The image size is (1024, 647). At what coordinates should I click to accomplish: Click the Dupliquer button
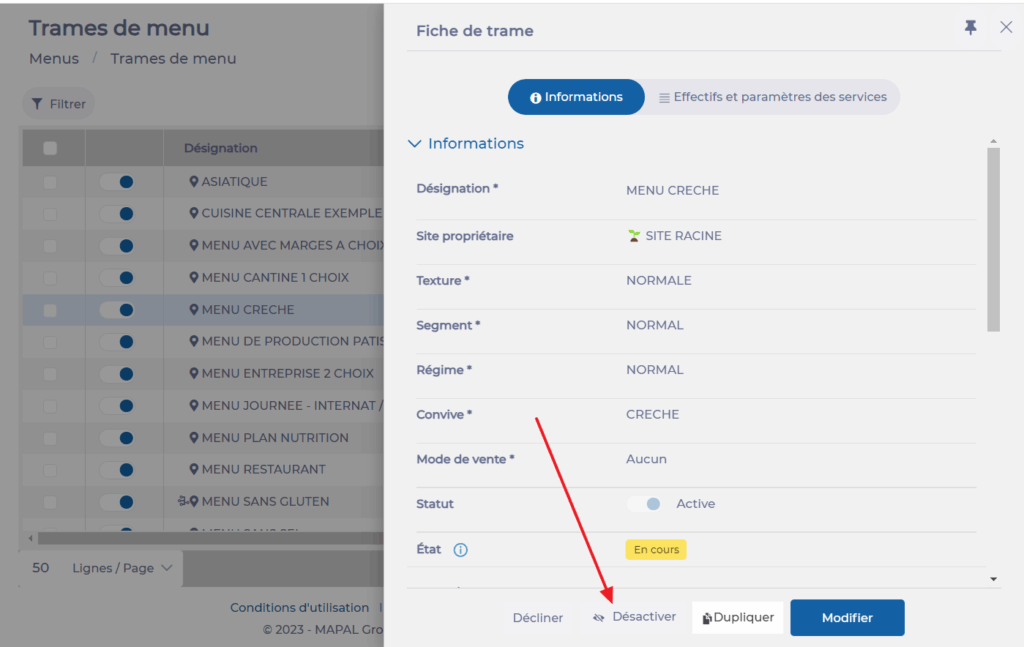(738, 618)
